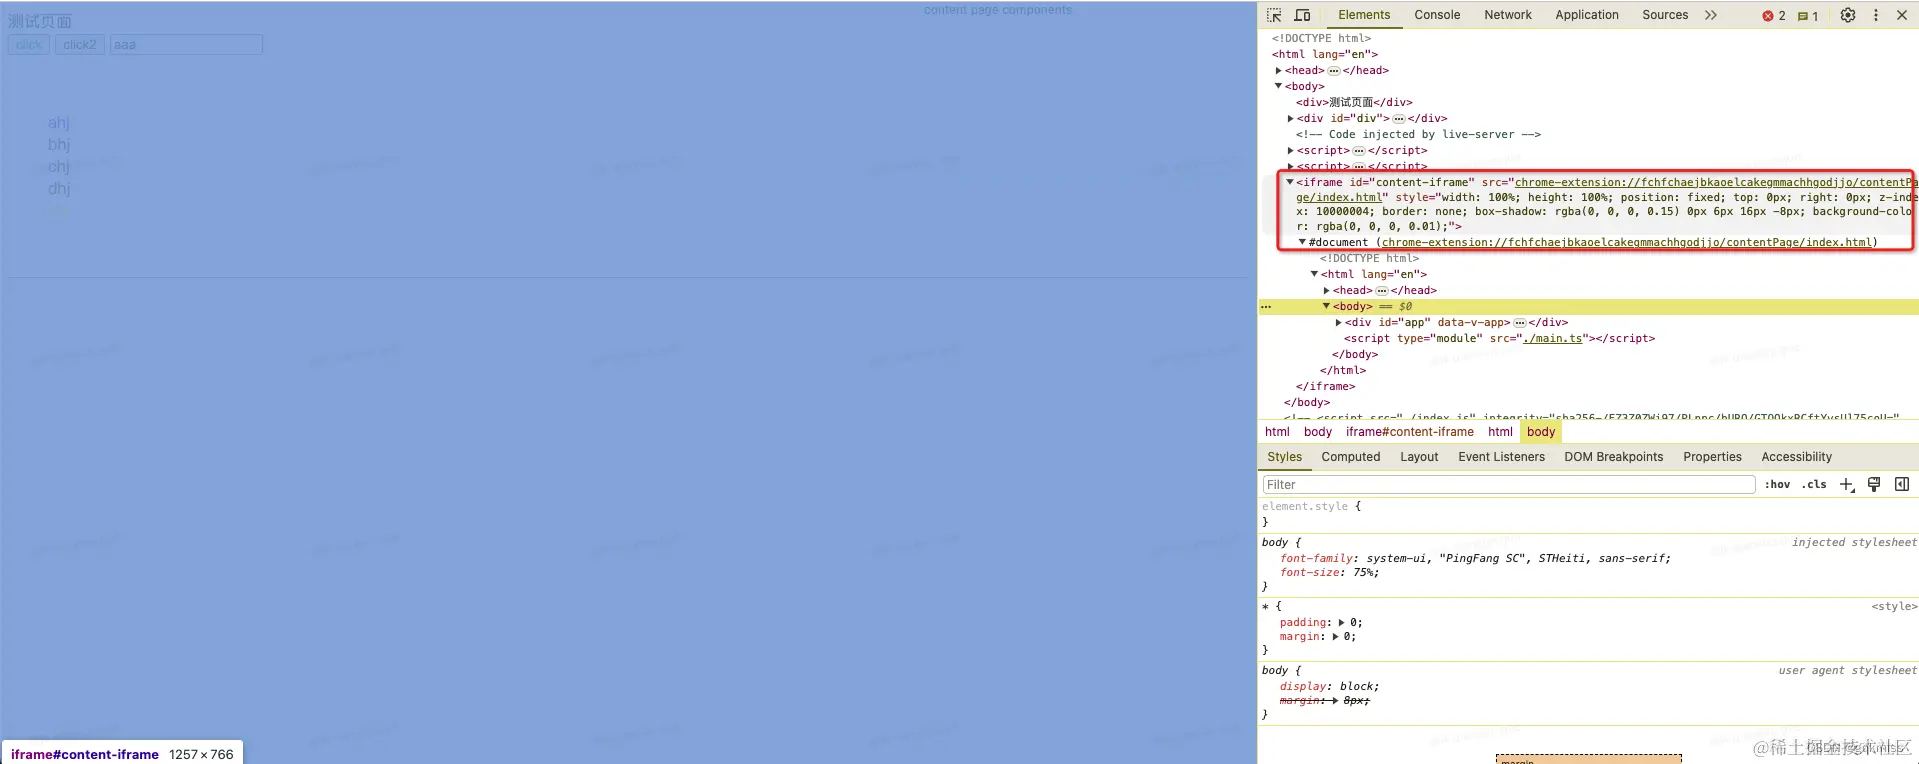Image resolution: width=1919 pixels, height=764 pixels.
Task: Click the display: block property
Action: coord(1329,687)
